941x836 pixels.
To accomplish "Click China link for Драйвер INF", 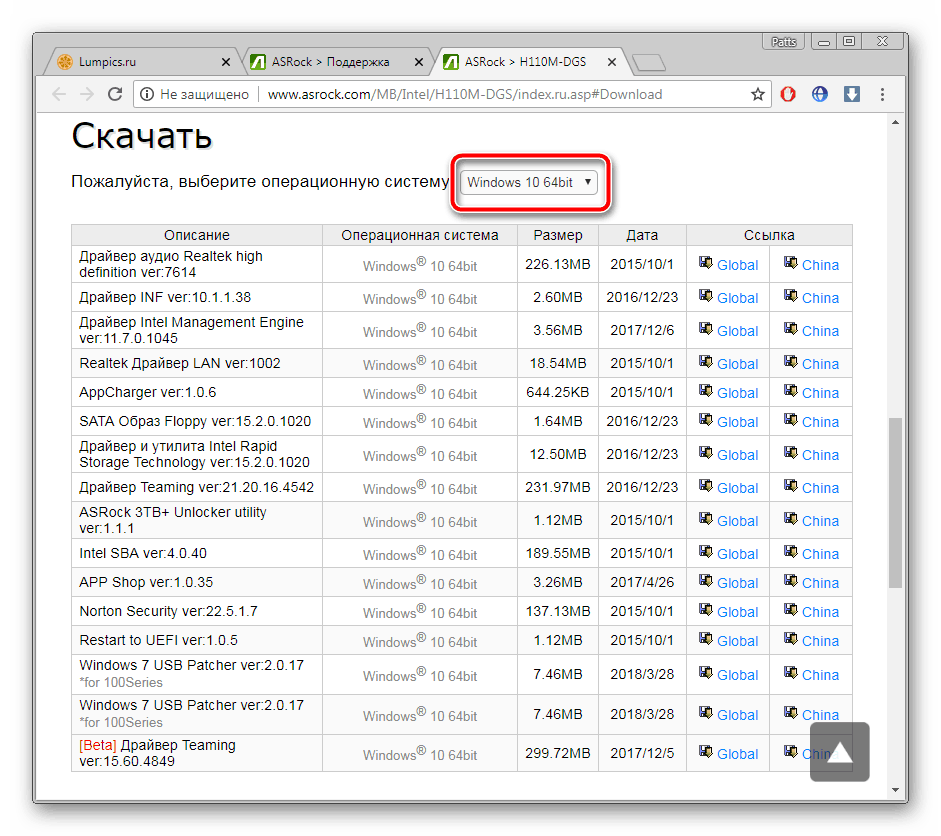I will [x=820, y=298].
